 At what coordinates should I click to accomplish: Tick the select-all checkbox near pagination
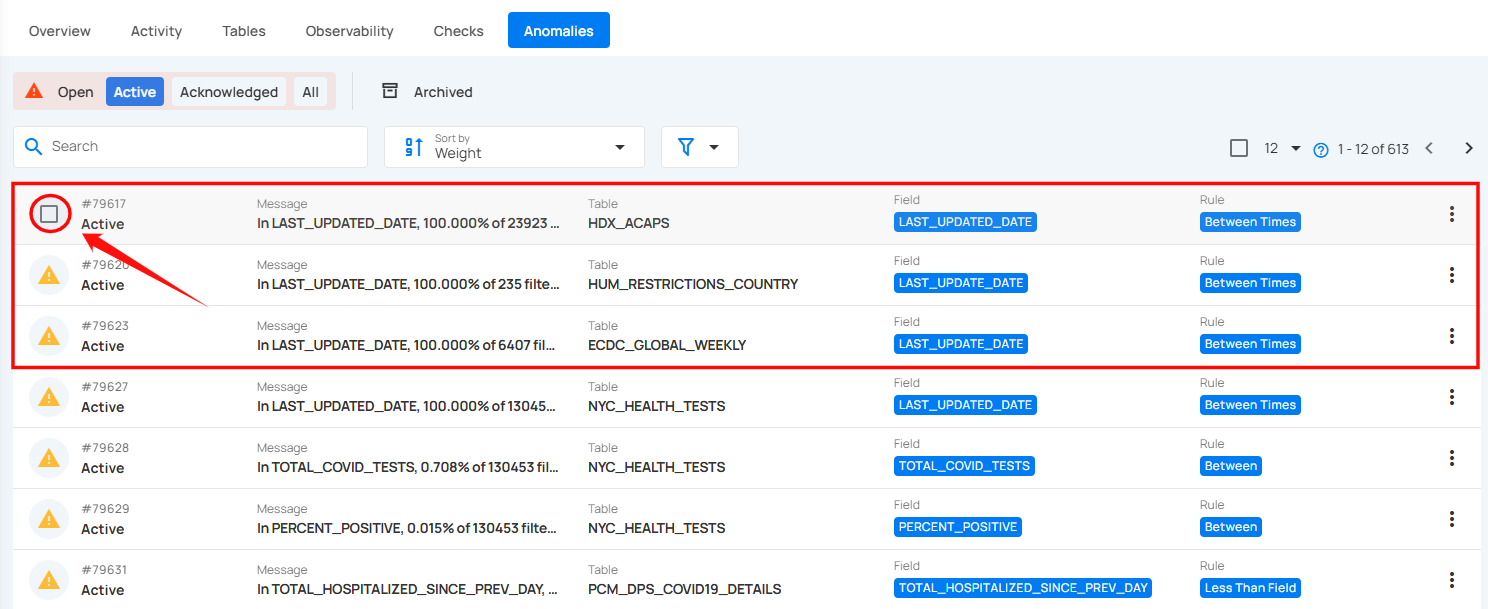point(1239,148)
